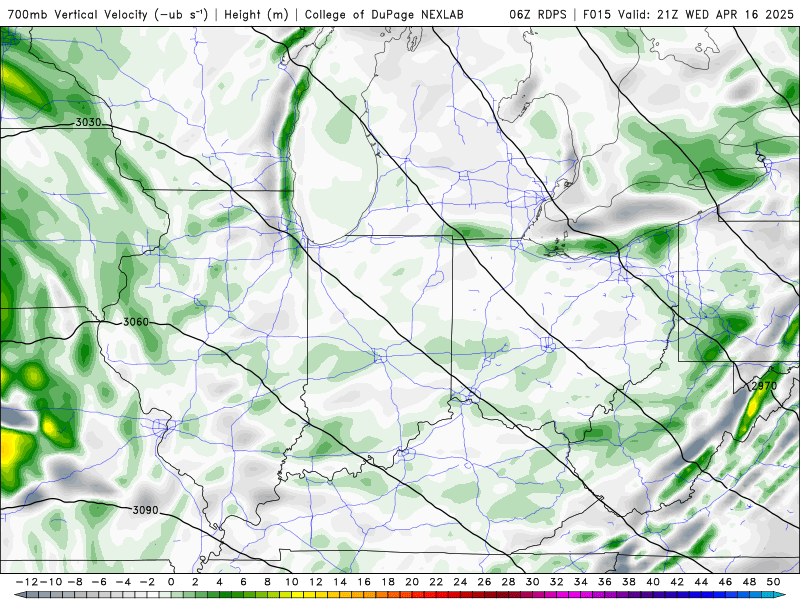
Task: Click the 12 value on the color scale
Action: 316,582
